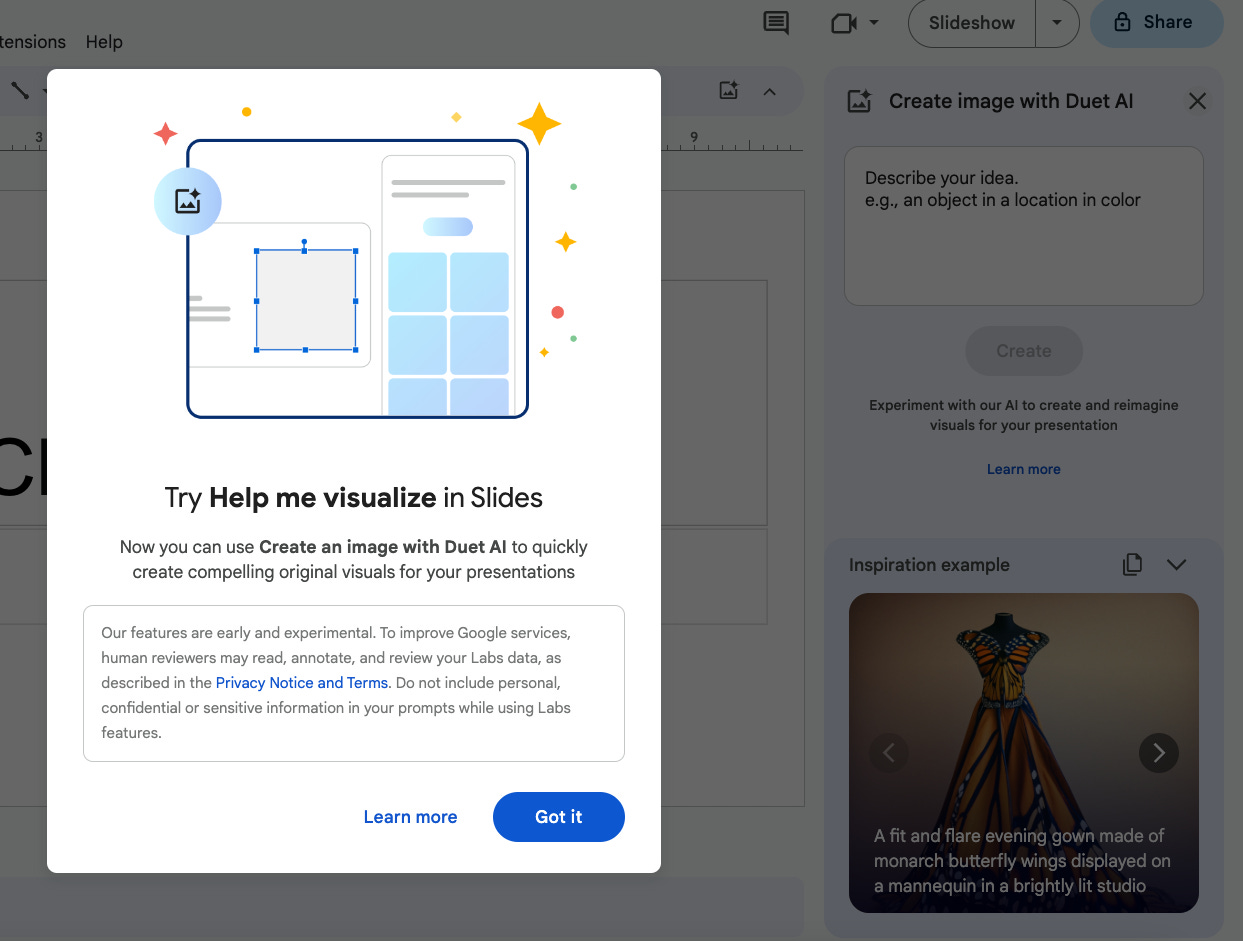Click the Duet AI panel header image icon
Image resolution: width=1243 pixels, height=941 pixels.
coord(859,101)
